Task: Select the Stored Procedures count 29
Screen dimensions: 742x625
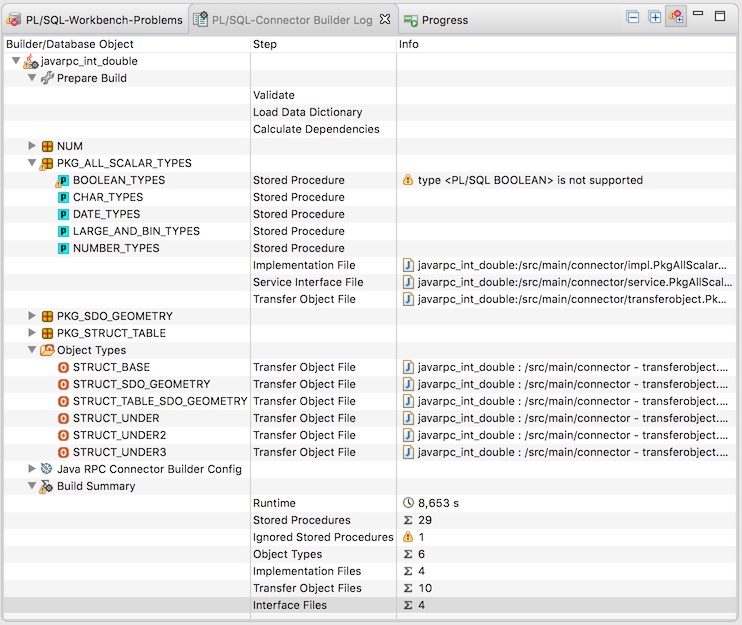Action: click(424, 520)
